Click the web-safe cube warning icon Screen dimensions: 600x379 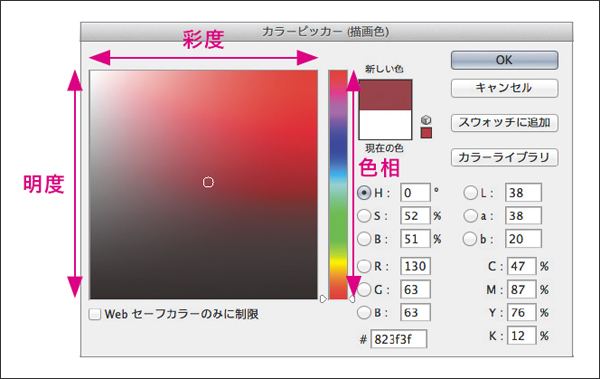click(x=426, y=120)
